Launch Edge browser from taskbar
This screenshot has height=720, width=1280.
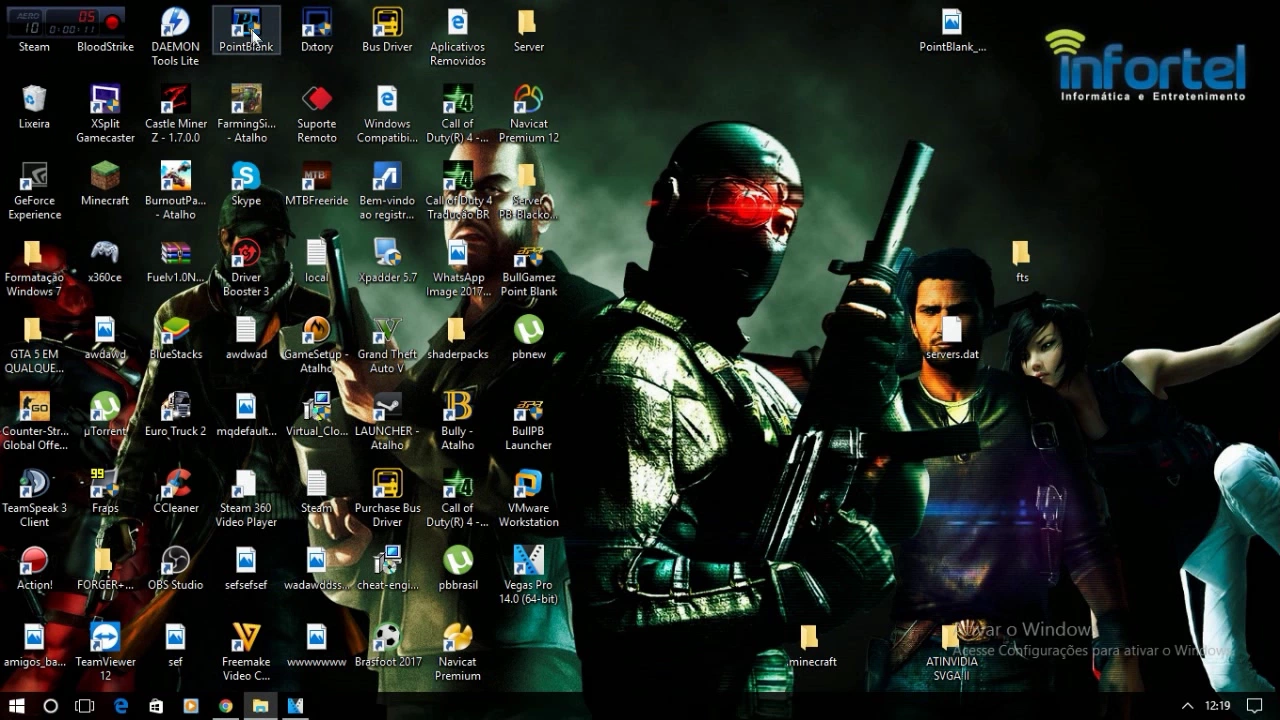(121, 706)
